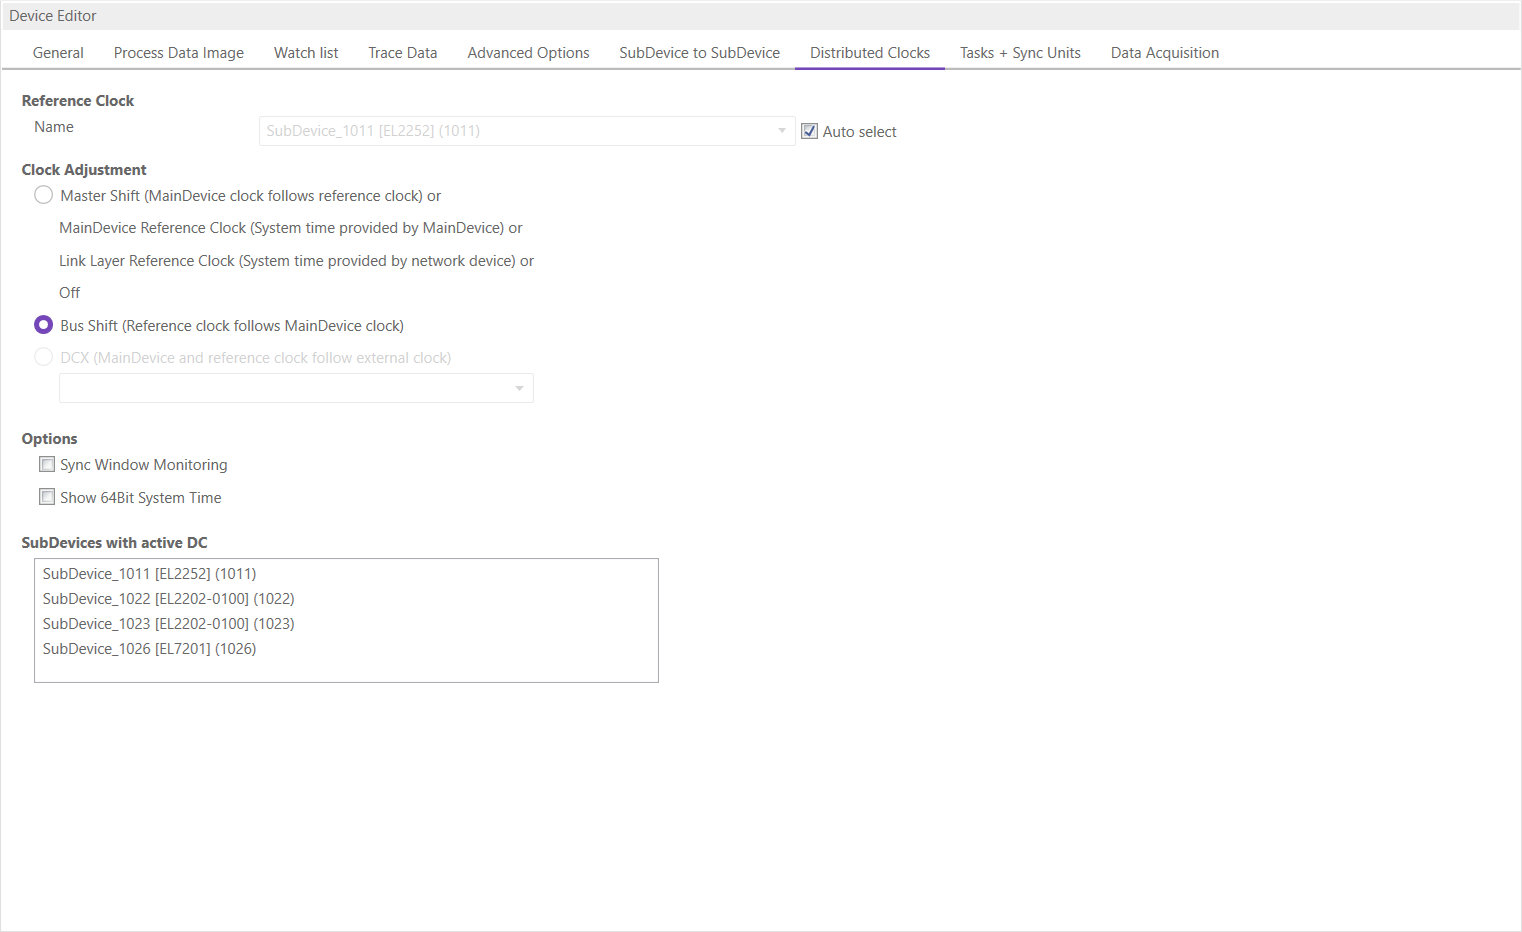Uncheck the Auto select checkbox
The height and width of the screenshot is (932, 1522).
pyautogui.click(x=810, y=132)
